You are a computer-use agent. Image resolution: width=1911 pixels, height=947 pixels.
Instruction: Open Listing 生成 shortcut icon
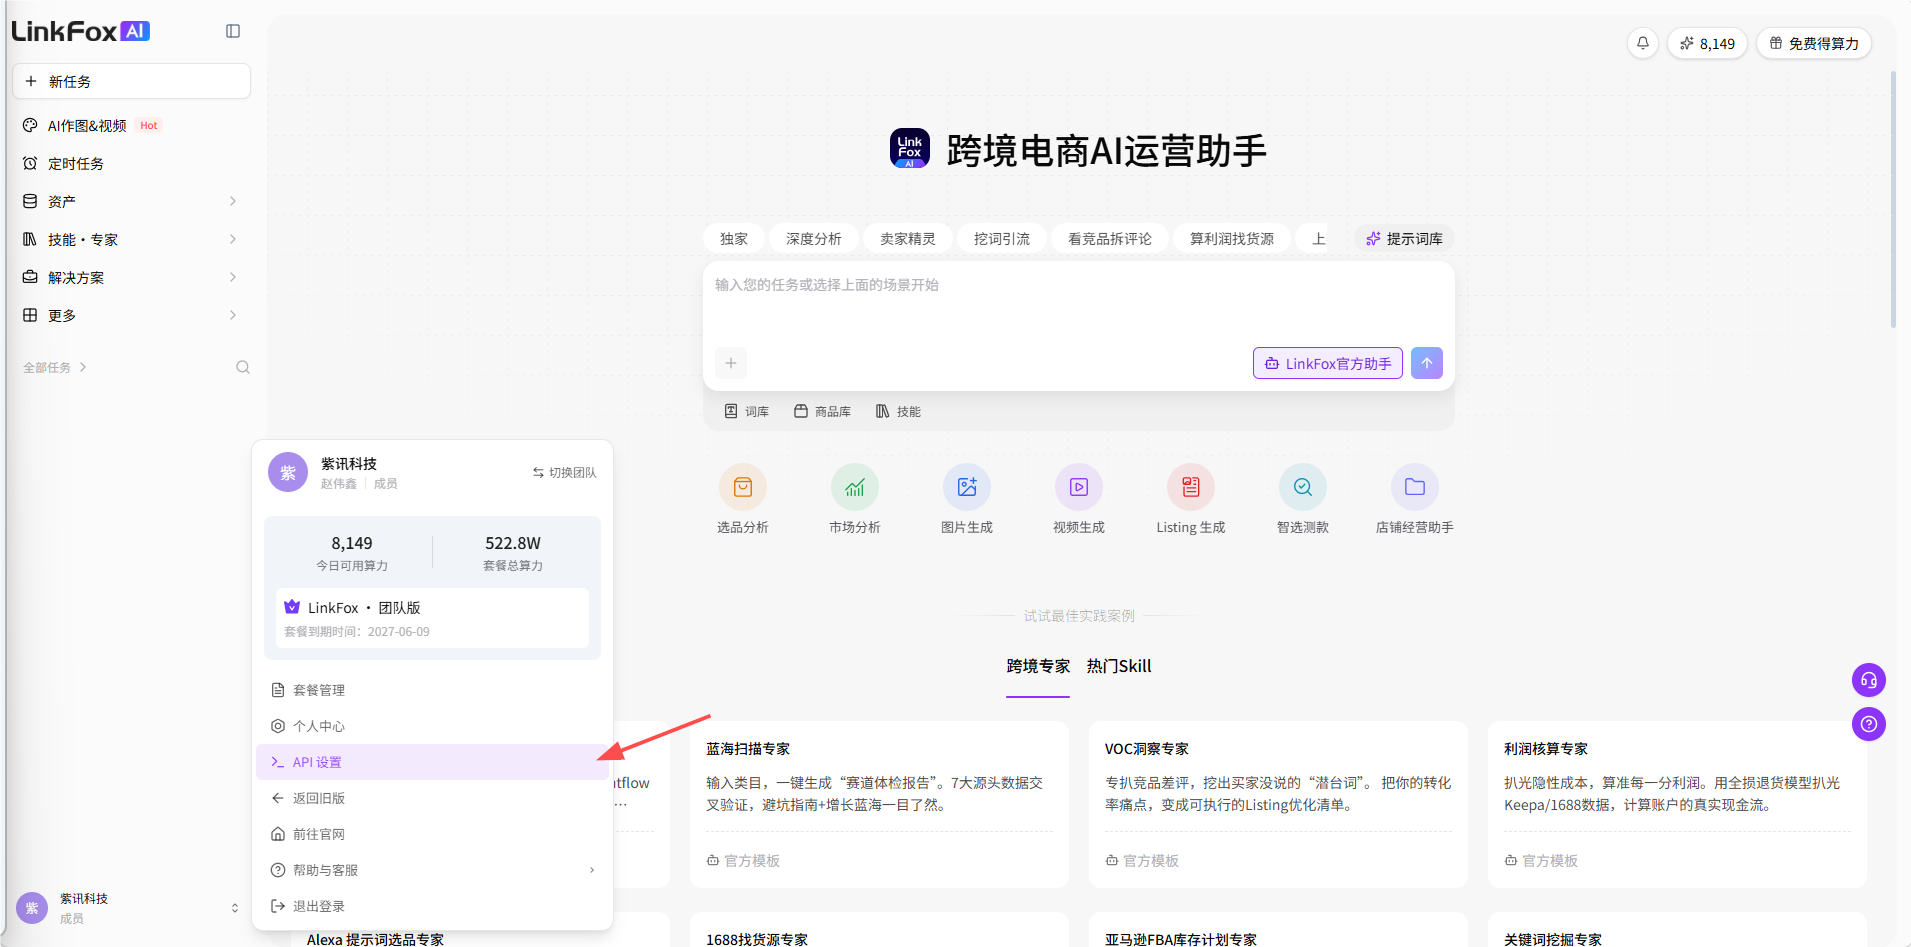pyautogui.click(x=1191, y=487)
